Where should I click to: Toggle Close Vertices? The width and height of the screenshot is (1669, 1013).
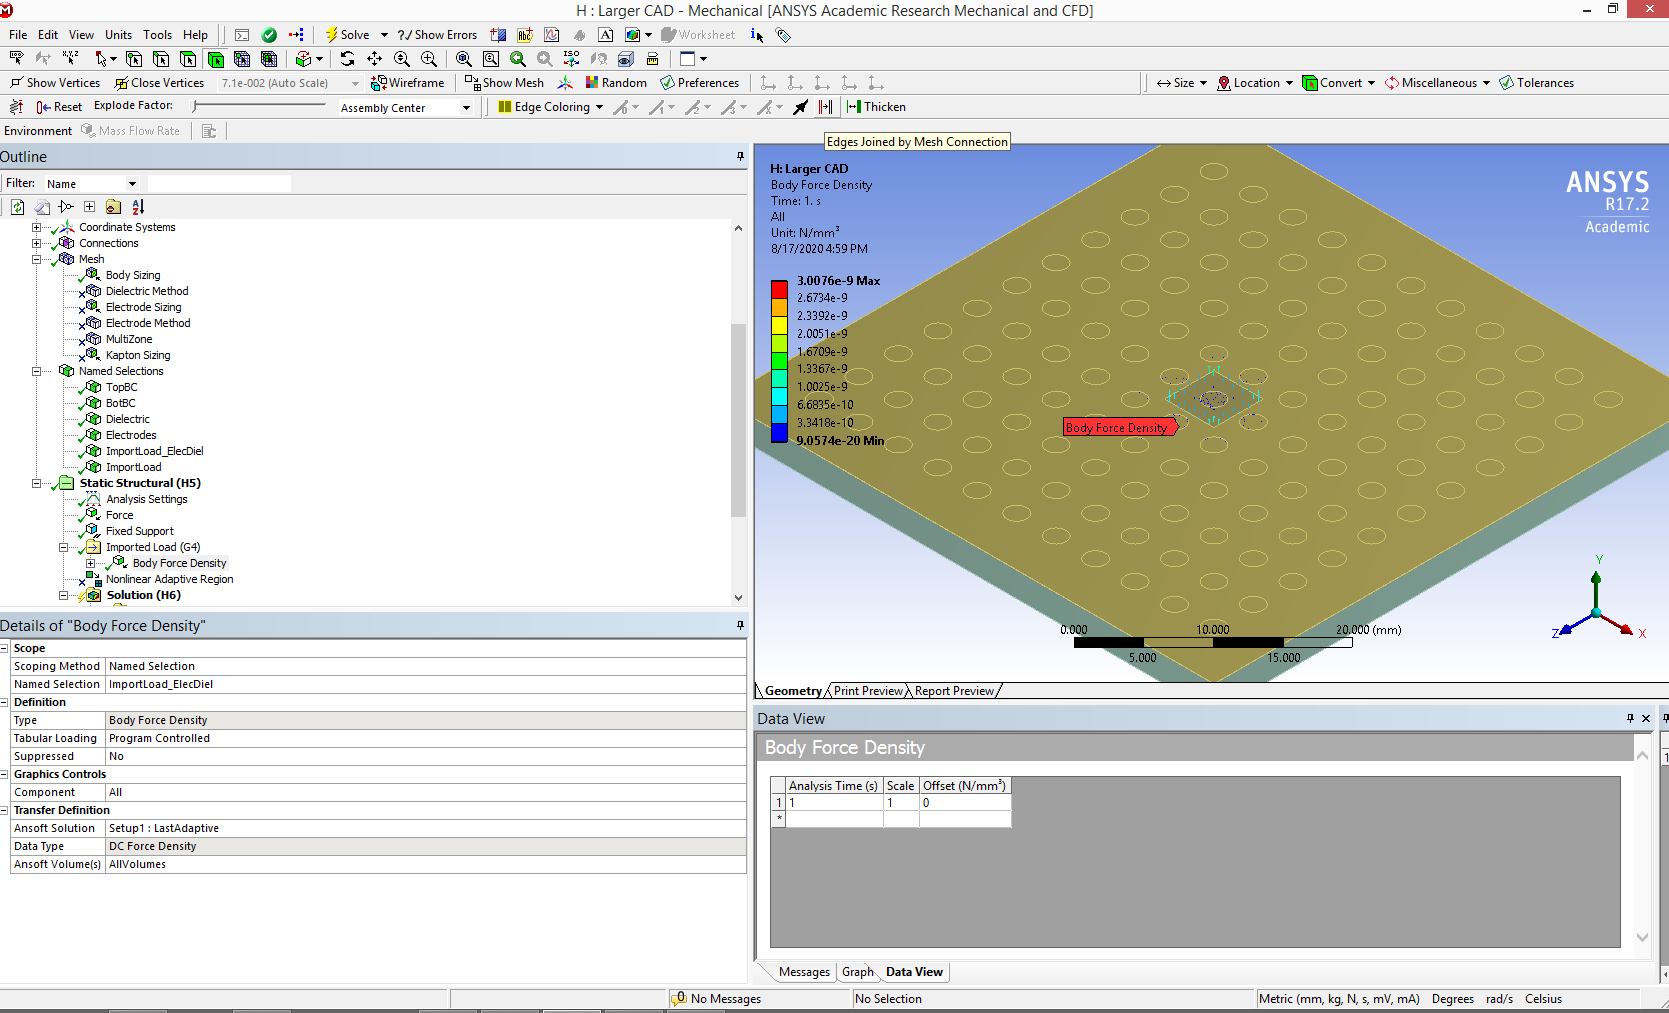click(x=159, y=83)
